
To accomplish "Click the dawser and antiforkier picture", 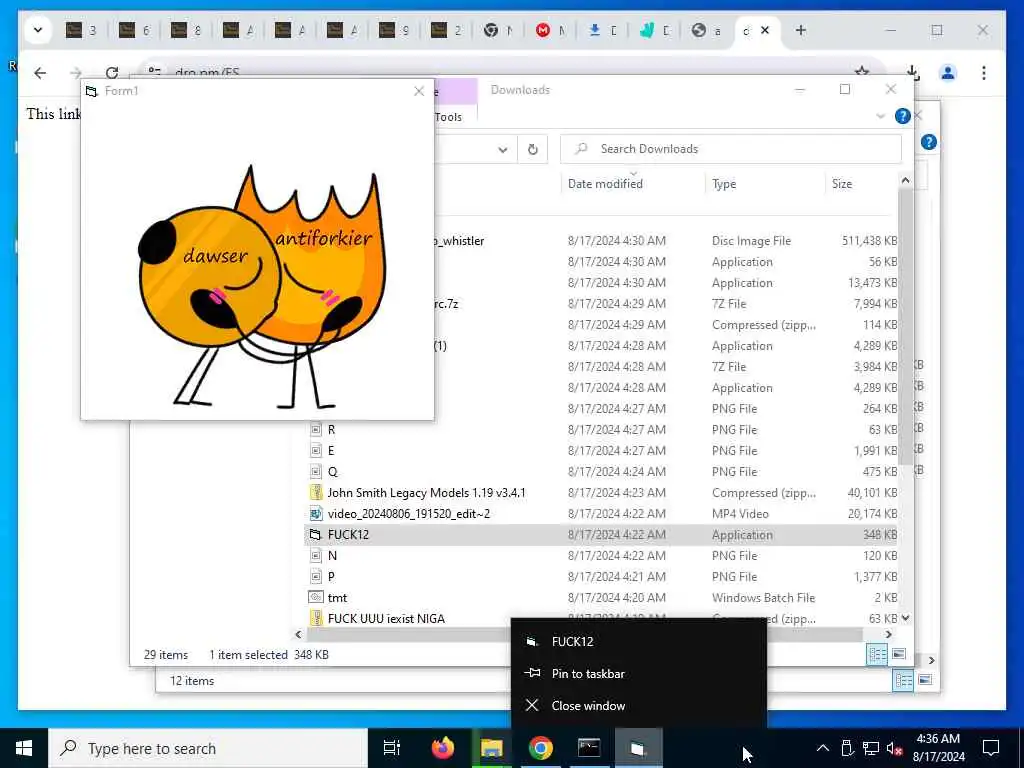I will 262,286.
